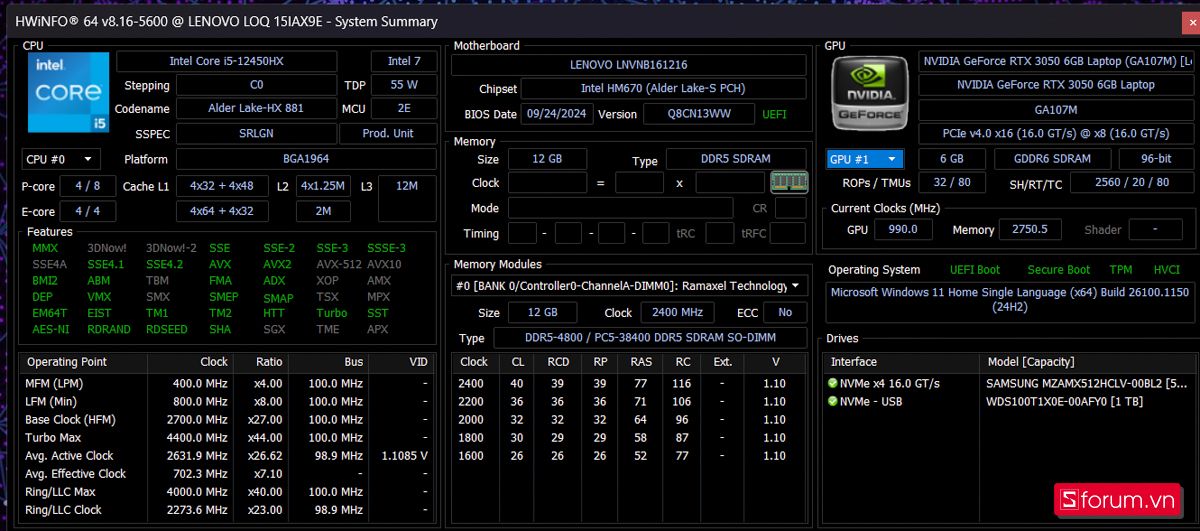This screenshot has height=531, width=1200.
Task: Click the Intel 7 process field
Action: tap(404, 61)
